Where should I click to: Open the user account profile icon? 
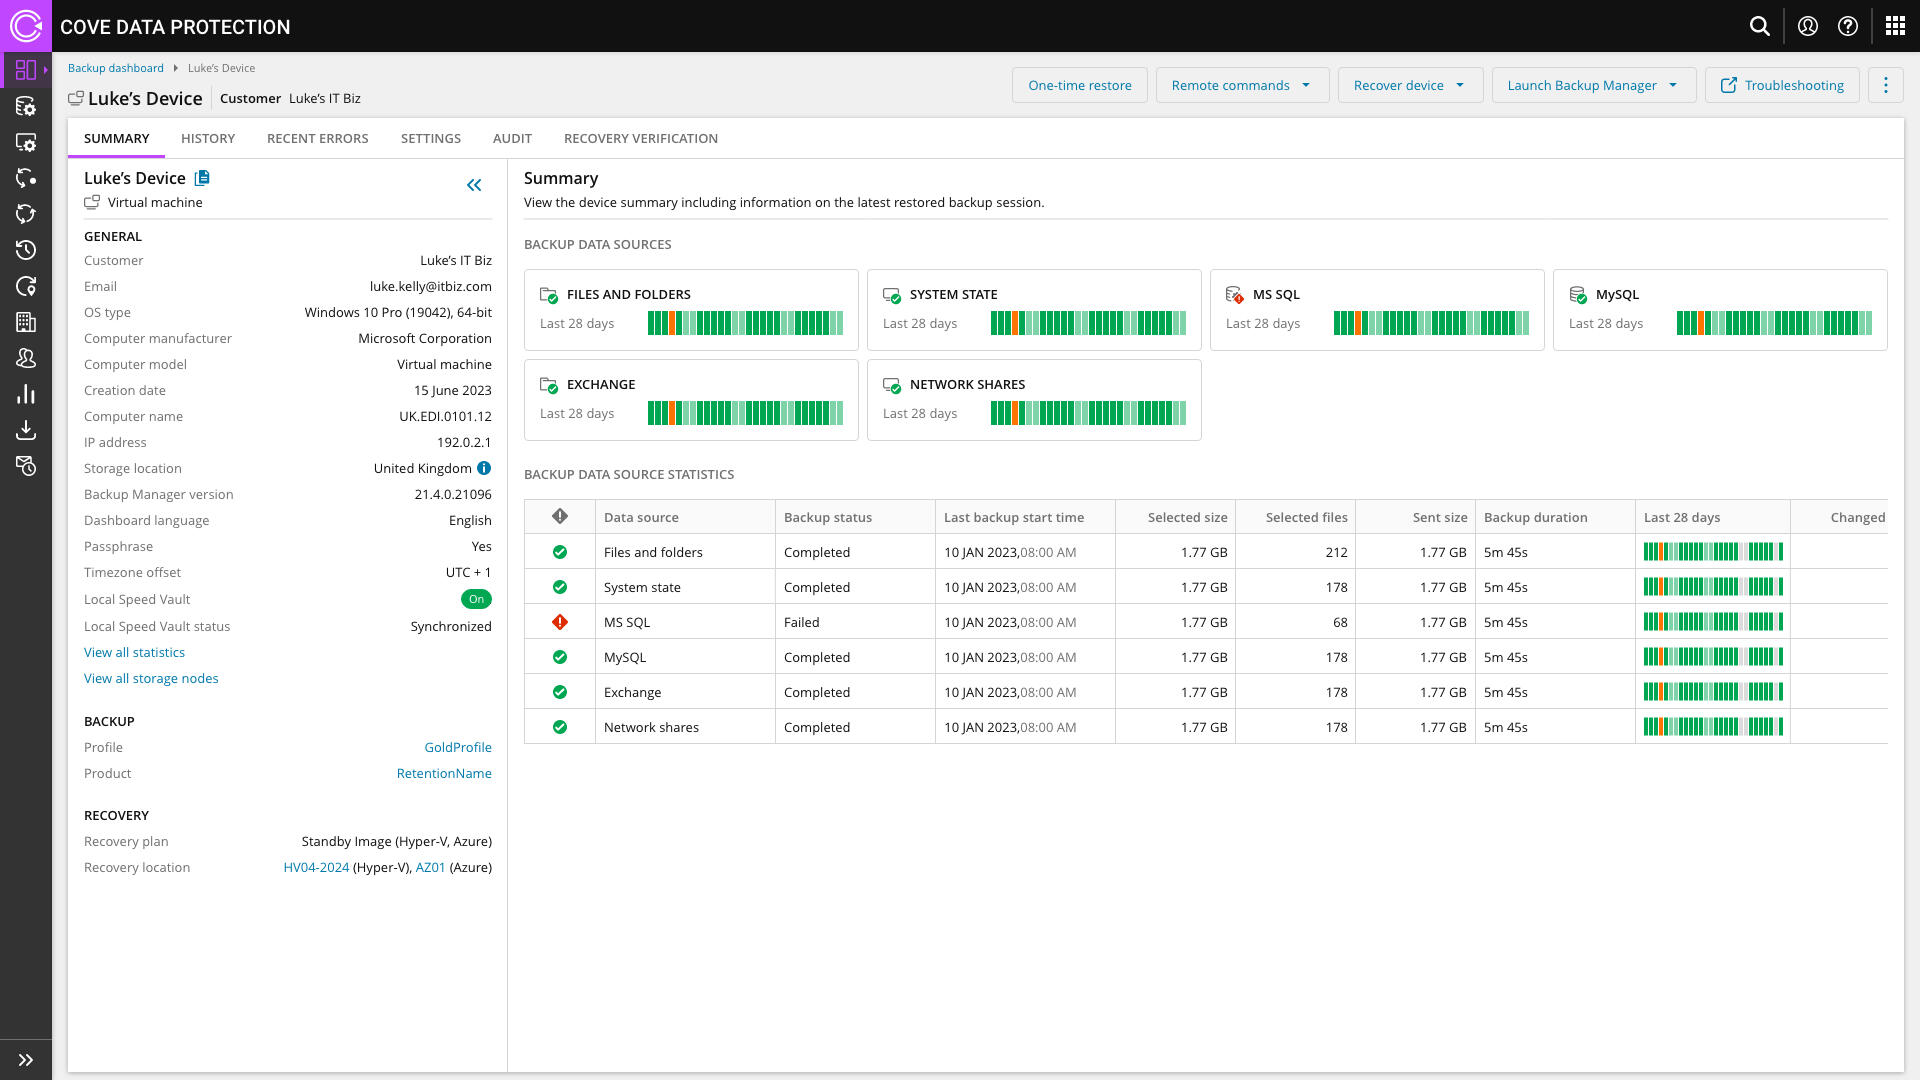[1808, 26]
